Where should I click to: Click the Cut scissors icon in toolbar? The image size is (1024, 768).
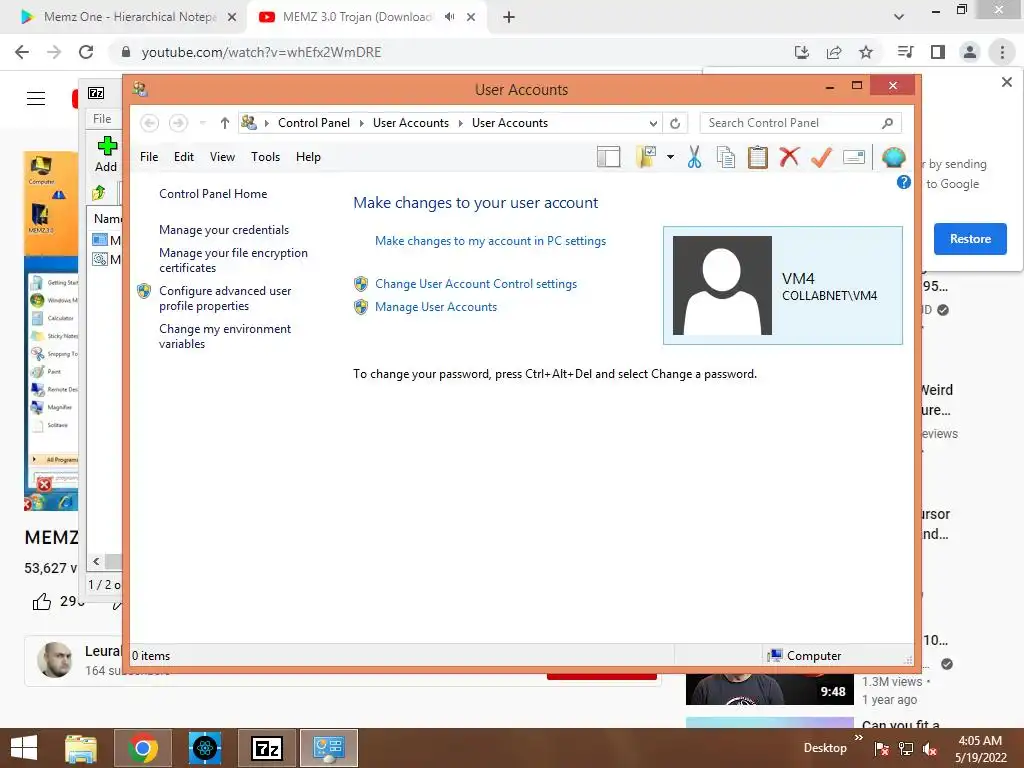click(x=694, y=157)
